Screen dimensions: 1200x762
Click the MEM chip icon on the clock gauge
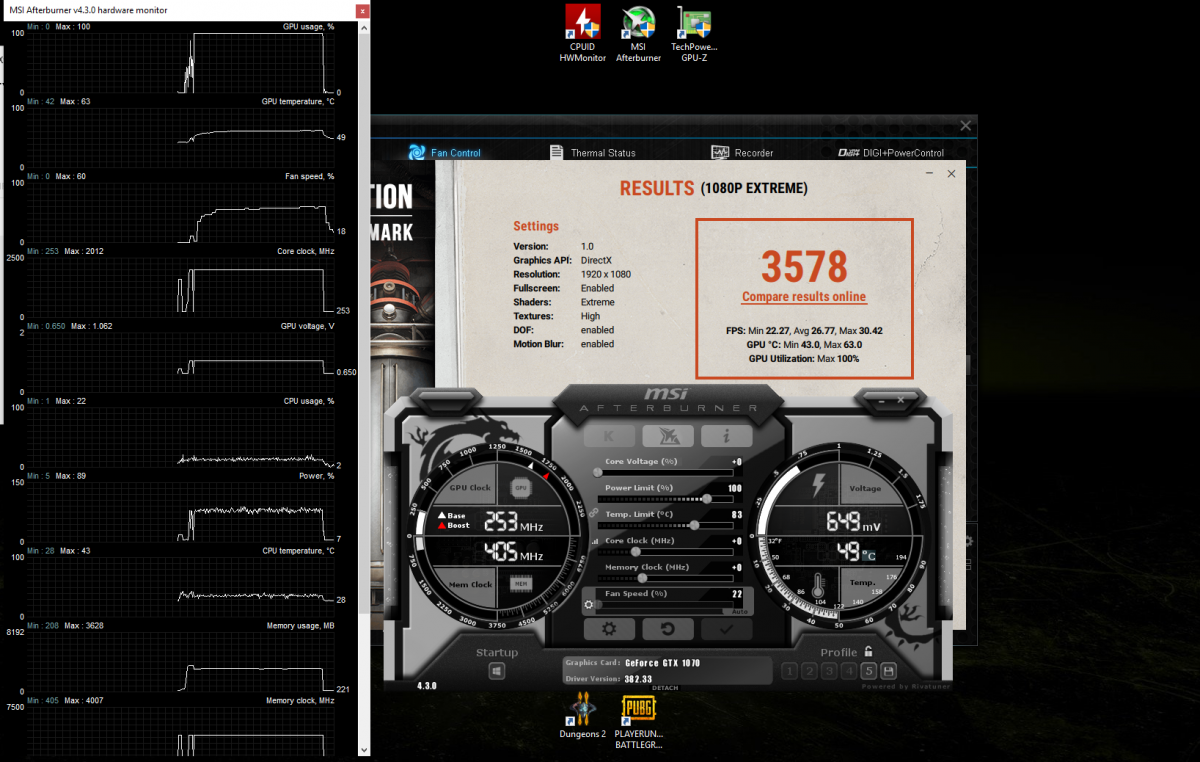[x=520, y=583]
